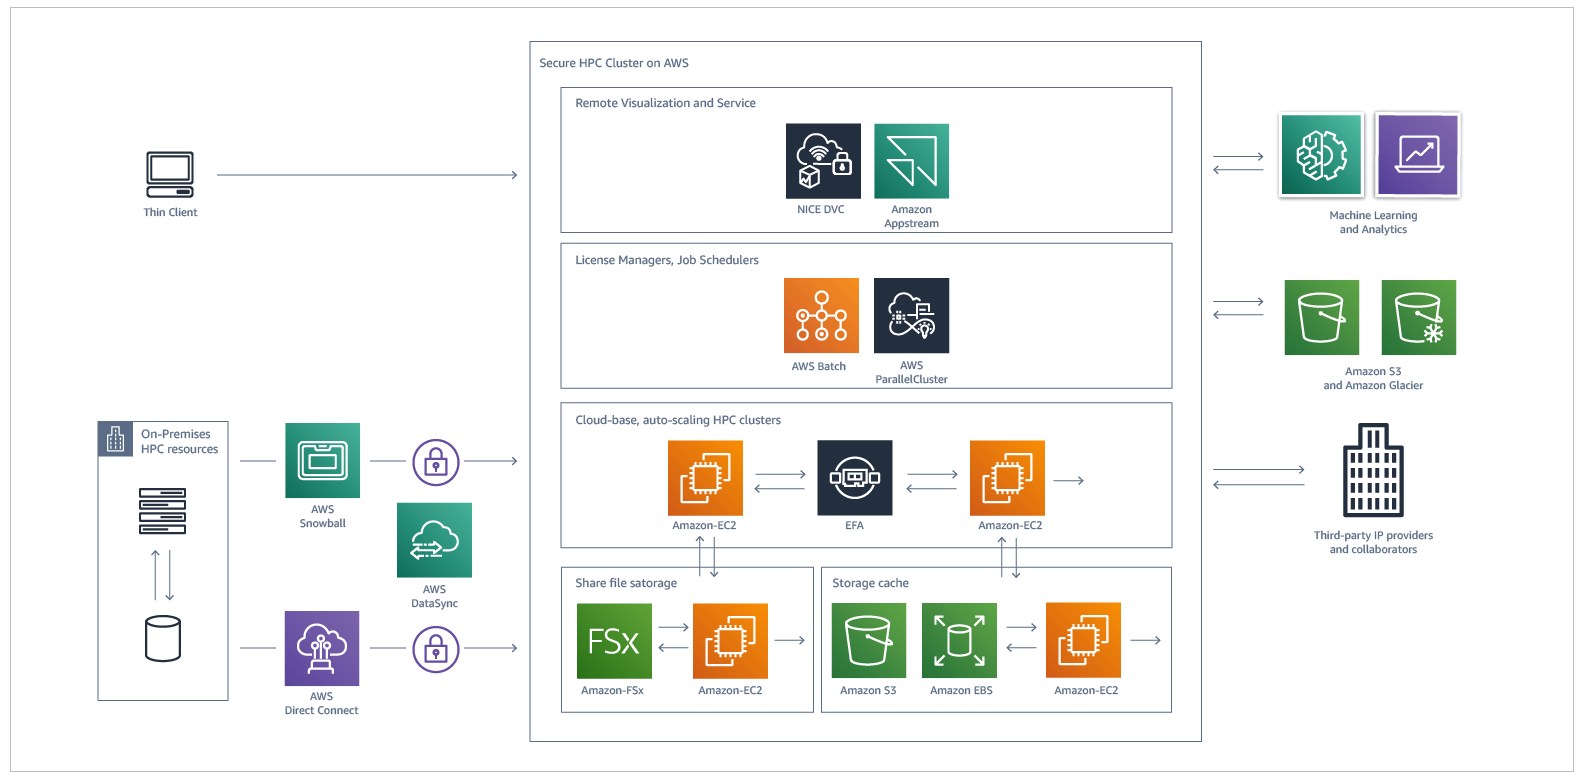
Task: Select the EFA icon
Action: (855, 478)
